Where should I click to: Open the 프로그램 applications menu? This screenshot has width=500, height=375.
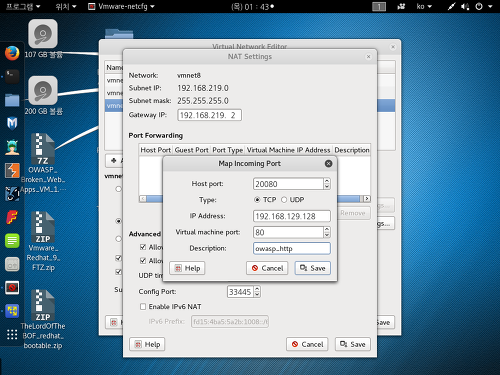pos(23,6)
